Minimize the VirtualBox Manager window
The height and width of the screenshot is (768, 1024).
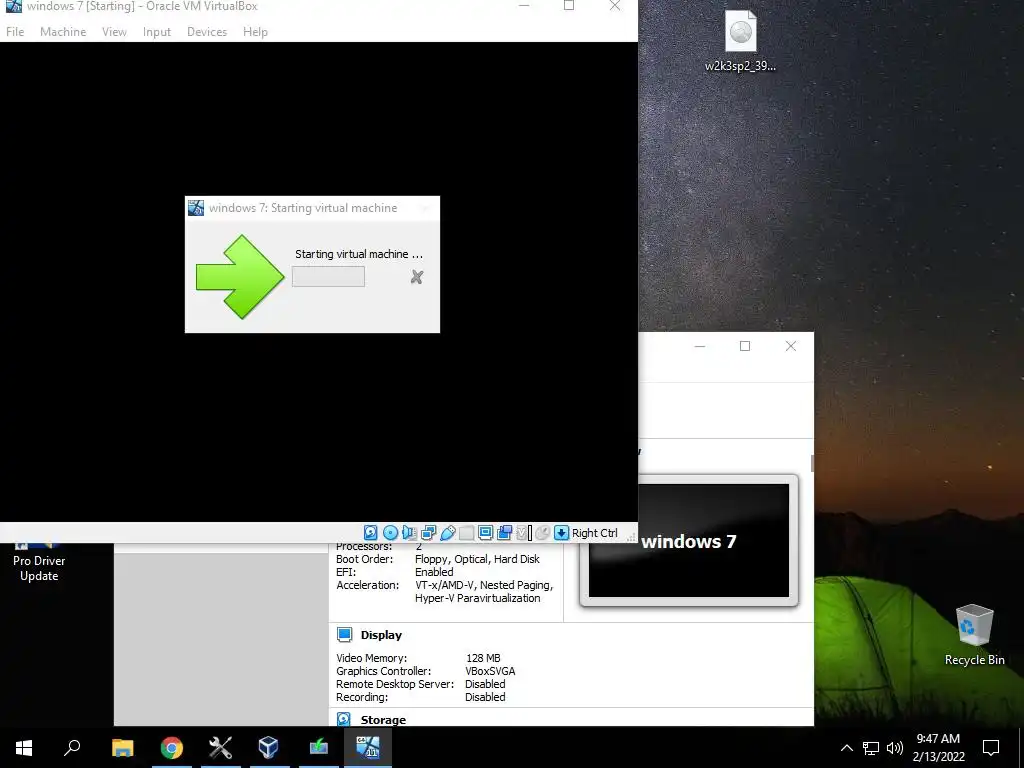click(700, 346)
